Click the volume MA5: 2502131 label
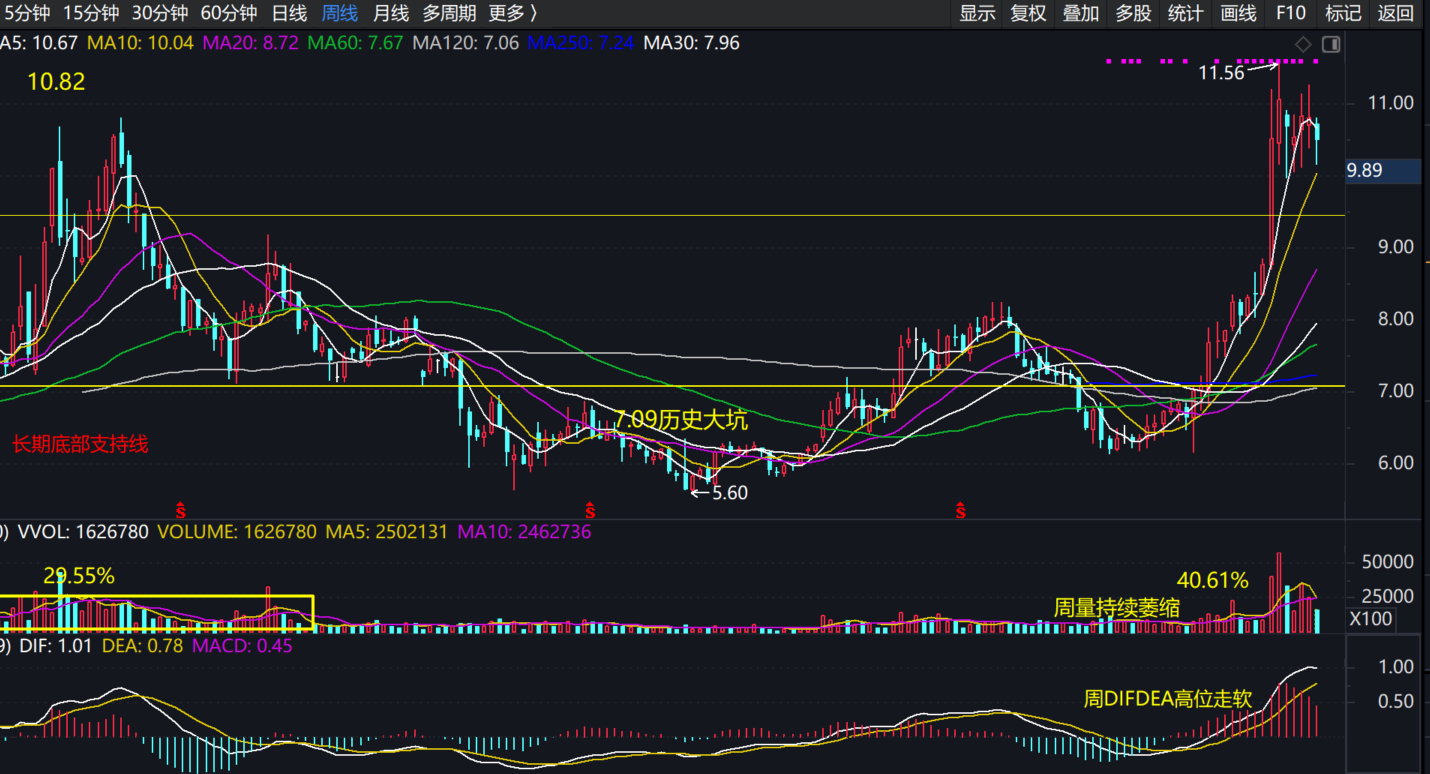 point(387,532)
